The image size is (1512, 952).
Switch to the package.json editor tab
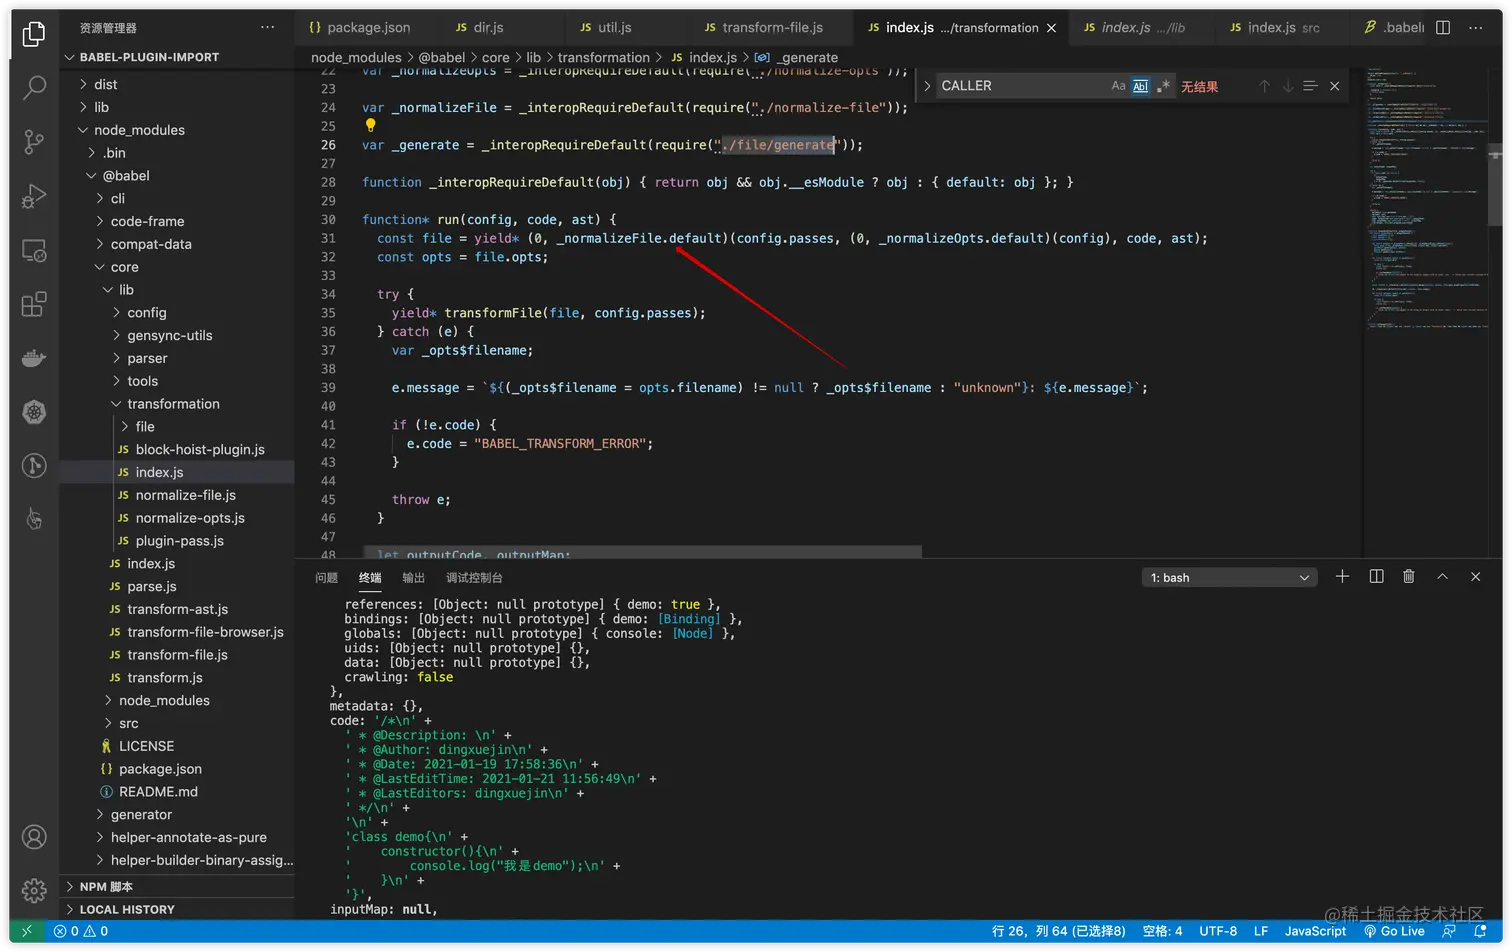(x=369, y=28)
